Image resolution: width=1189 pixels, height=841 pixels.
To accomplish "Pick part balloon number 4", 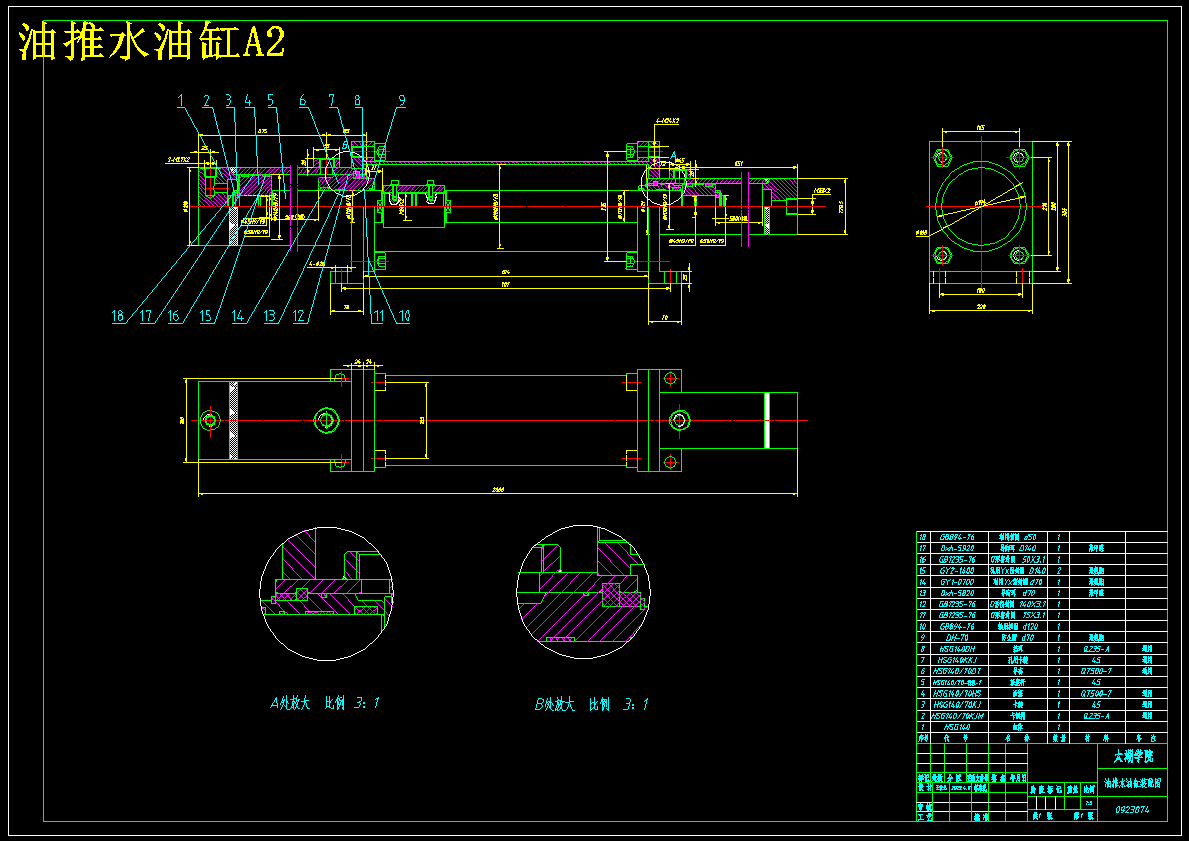I will tap(247, 101).
